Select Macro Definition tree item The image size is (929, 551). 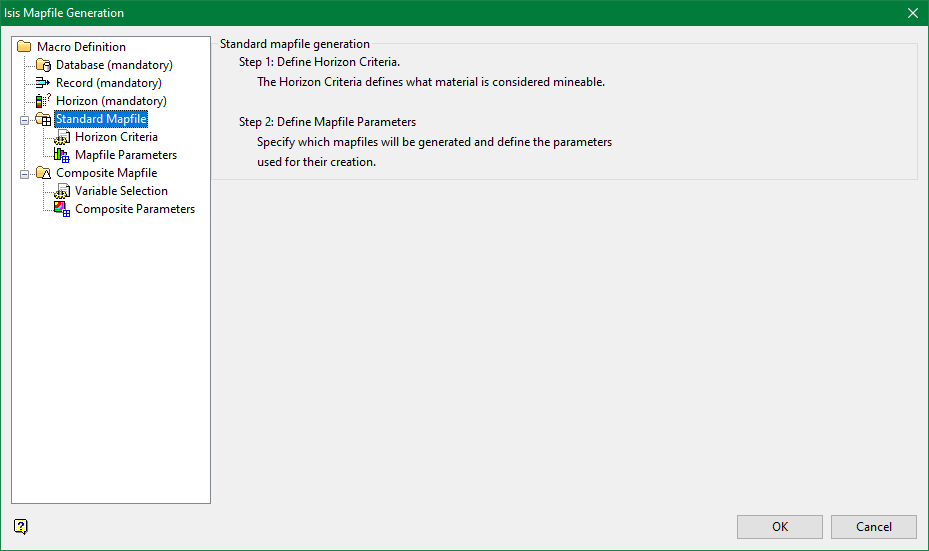coord(81,47)
